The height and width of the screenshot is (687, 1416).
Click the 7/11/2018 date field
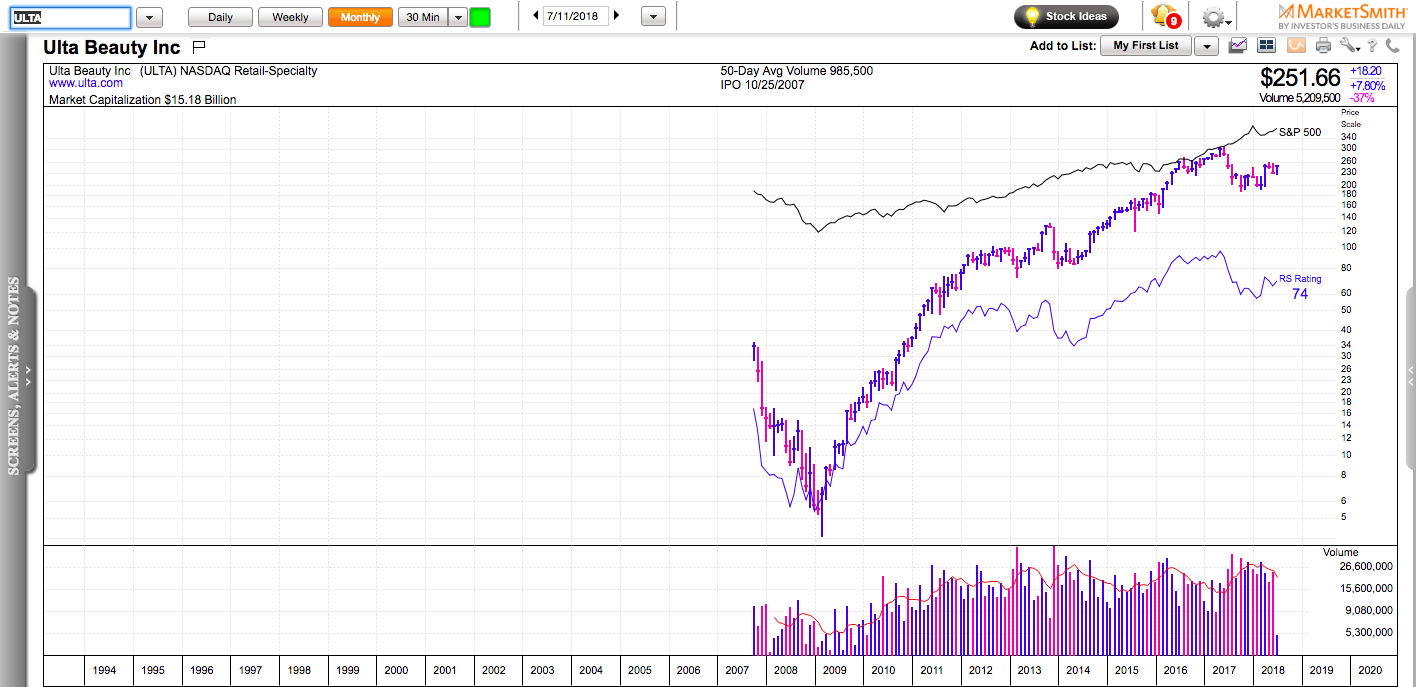click(576, 17)
